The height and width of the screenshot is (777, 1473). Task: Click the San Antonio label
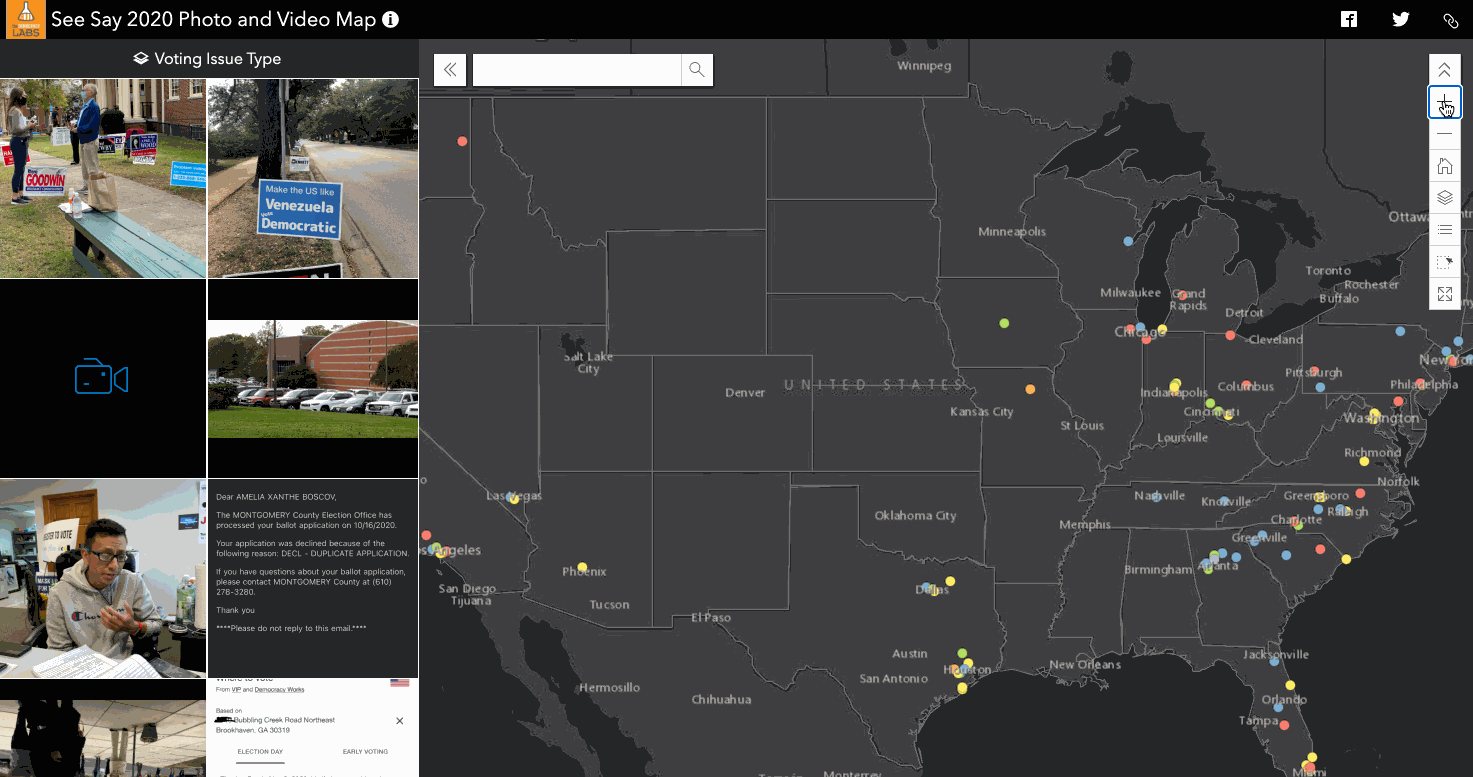pos(893,679)
